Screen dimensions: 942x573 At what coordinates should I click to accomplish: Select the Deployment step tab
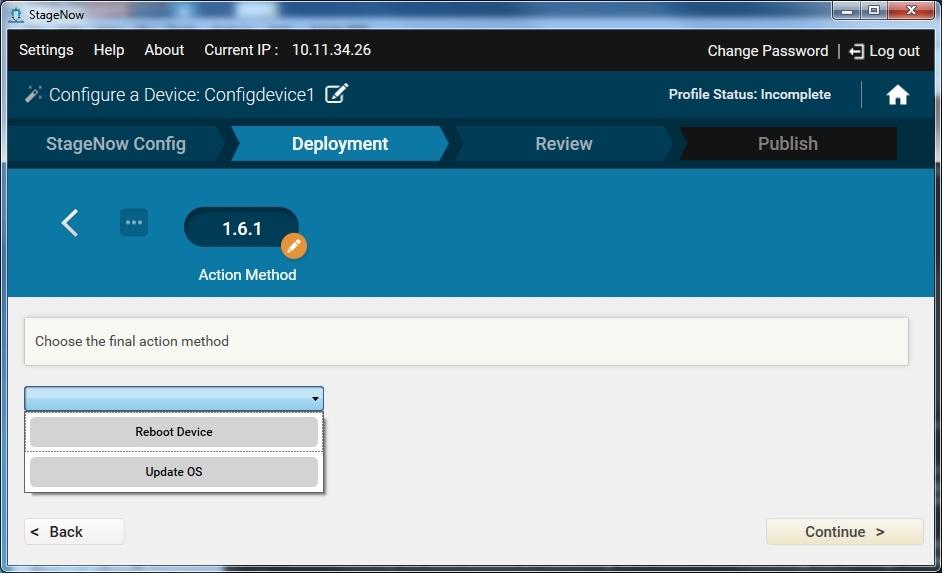[x=340, y=144]
